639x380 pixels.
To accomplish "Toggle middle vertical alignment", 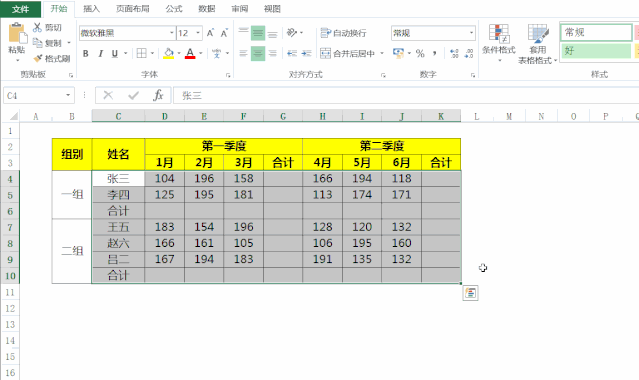I will point(258,33).
